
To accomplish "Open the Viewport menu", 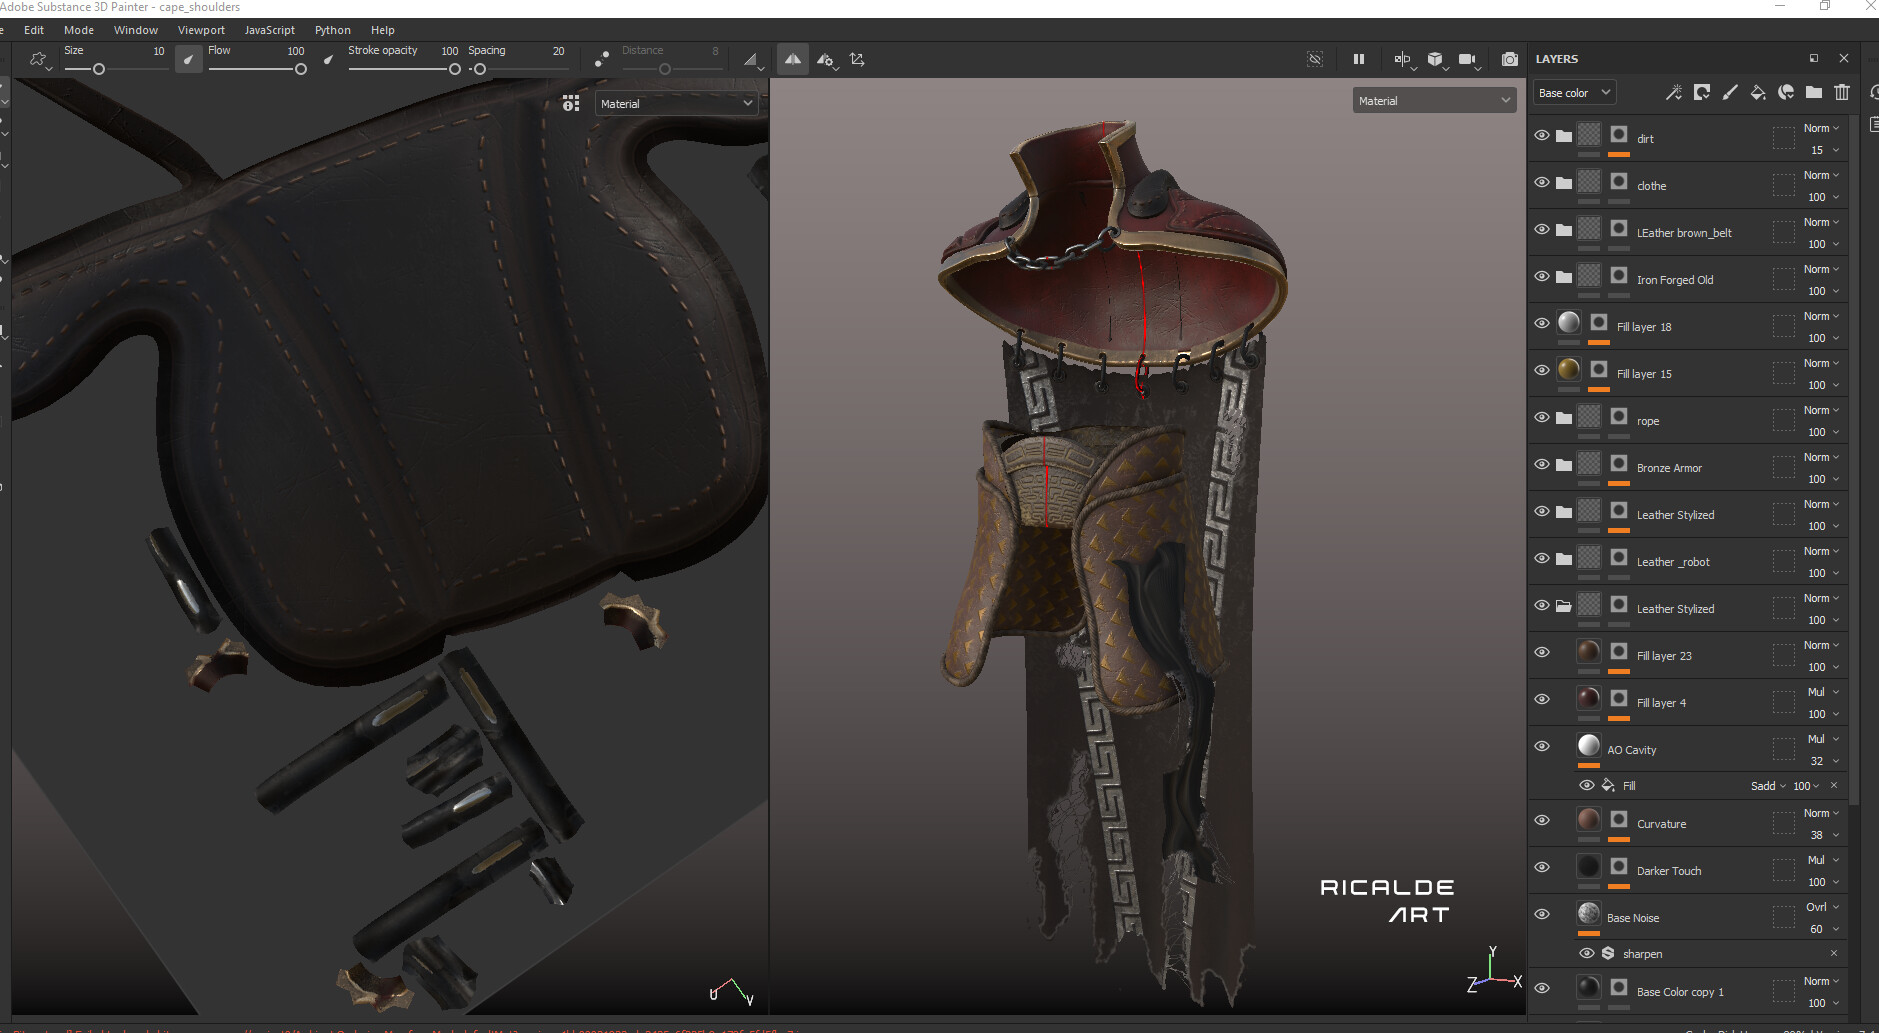I will click(201, 30).
